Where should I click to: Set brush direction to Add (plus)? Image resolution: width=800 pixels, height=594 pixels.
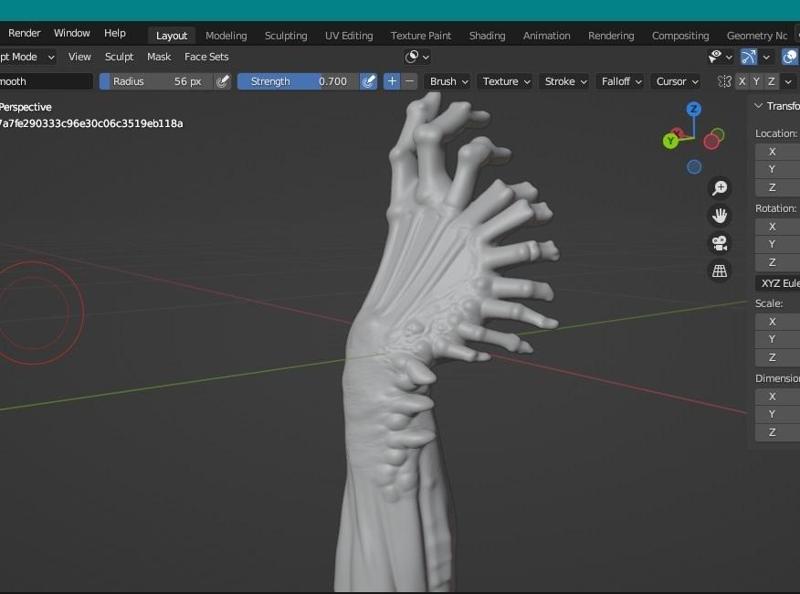click(392, 81)
